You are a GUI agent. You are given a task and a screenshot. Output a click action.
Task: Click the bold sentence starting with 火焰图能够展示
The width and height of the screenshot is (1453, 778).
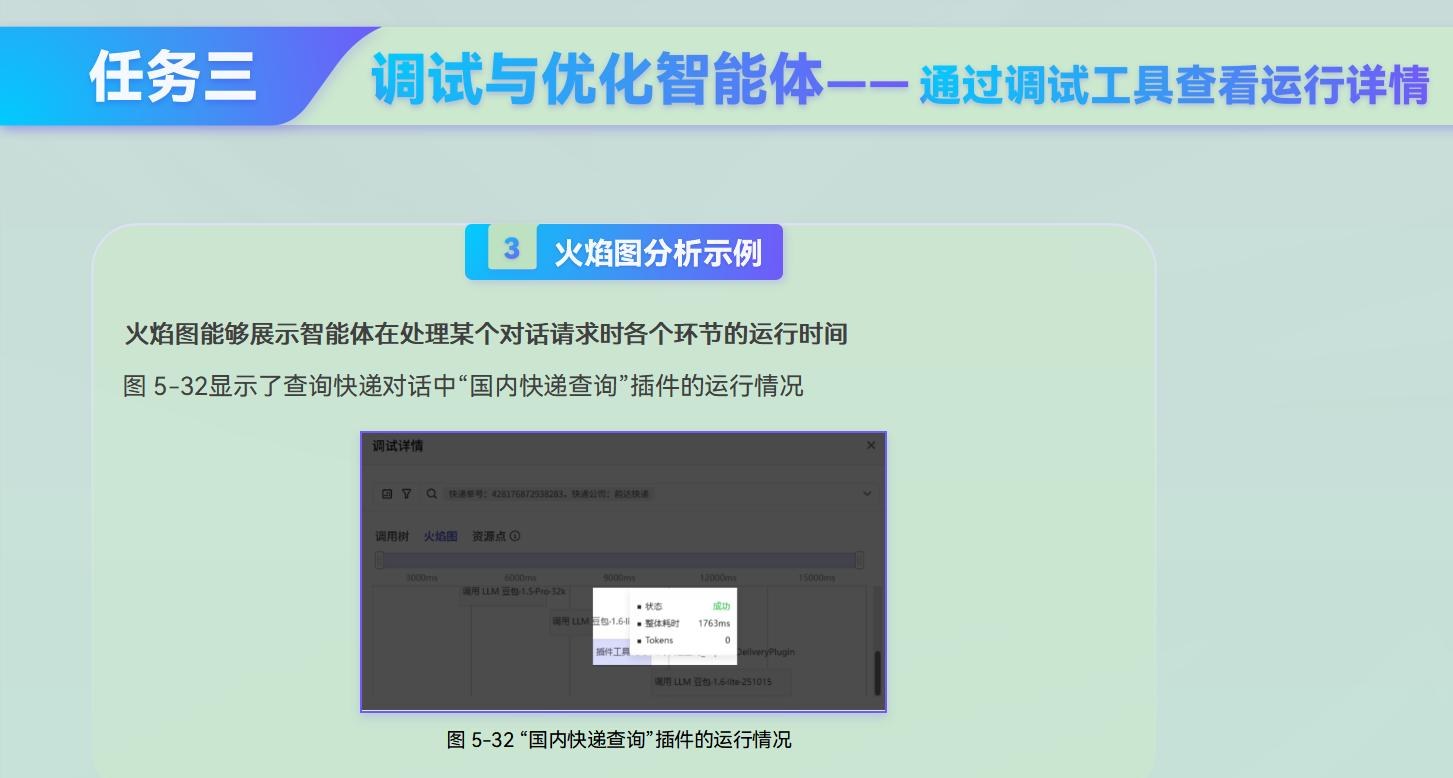click(486, 334)
